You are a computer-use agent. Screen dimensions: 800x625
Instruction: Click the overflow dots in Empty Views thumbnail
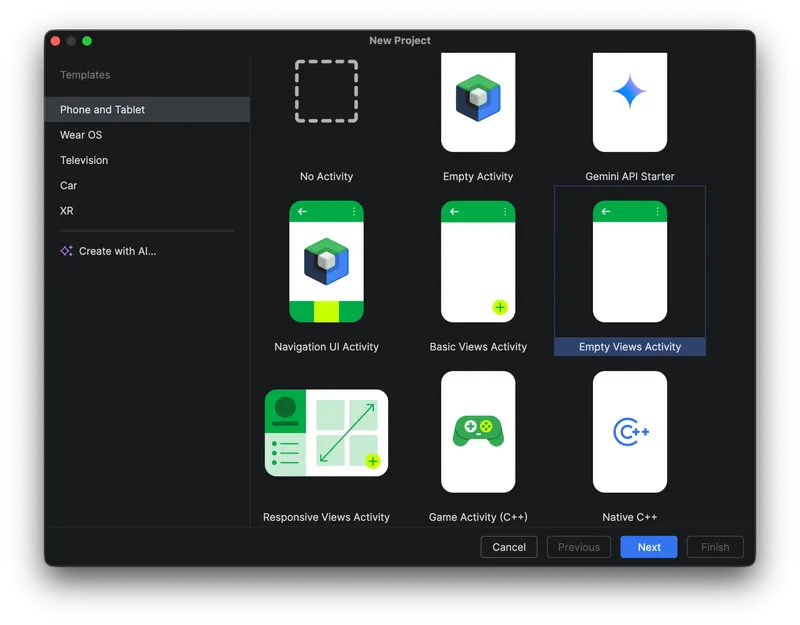click(657, 211)
